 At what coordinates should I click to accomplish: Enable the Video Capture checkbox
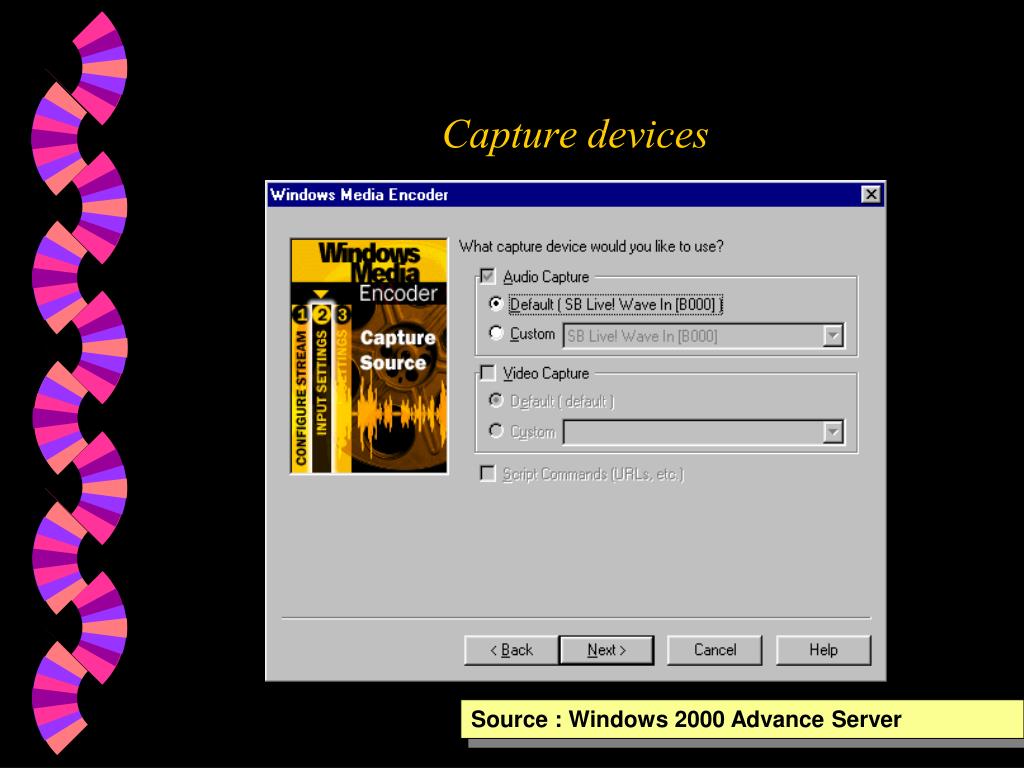487,373
